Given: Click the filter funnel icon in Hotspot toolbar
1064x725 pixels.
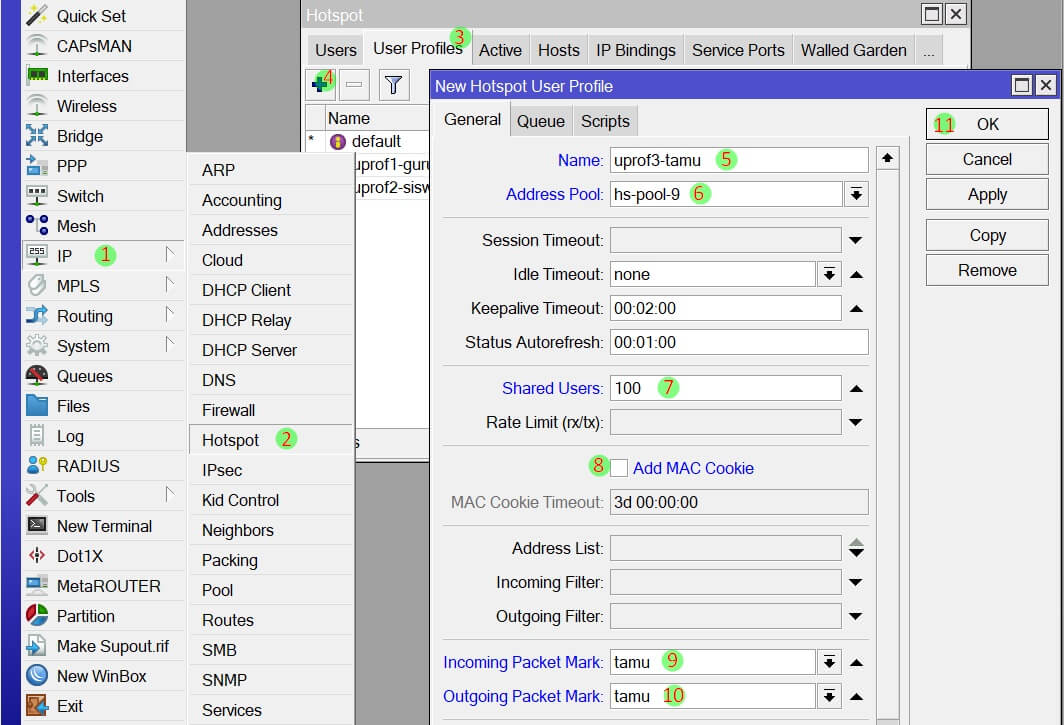Looking at the screenshot, I should click(x=393, y=85).
